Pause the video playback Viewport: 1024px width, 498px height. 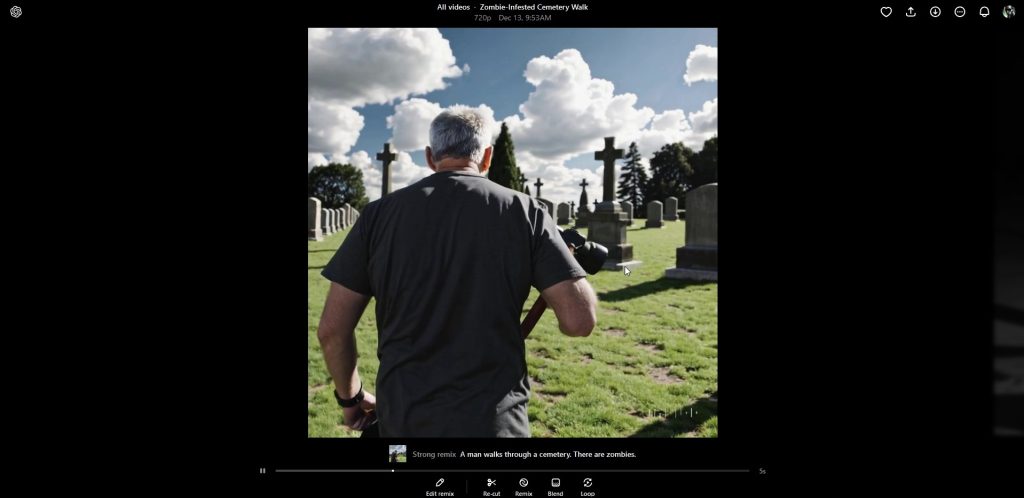(263, 470)
